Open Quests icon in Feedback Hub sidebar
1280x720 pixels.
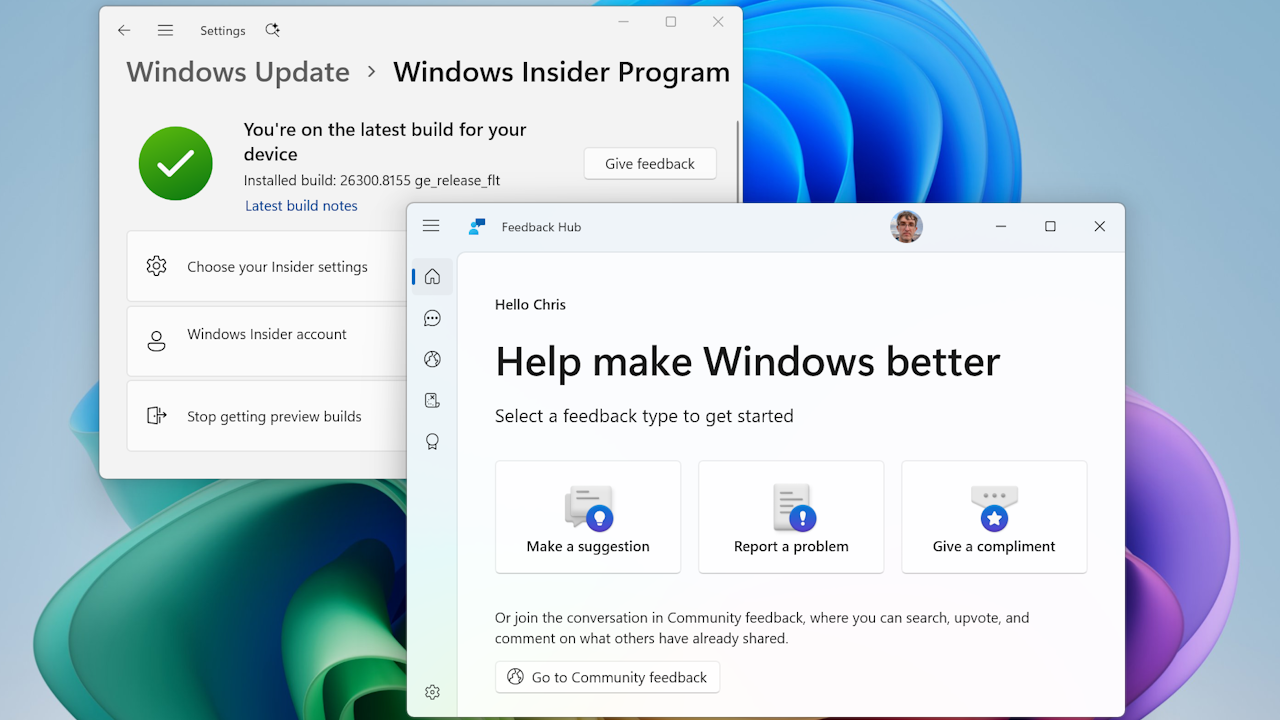pyautogui.click(x=432, y=400)
